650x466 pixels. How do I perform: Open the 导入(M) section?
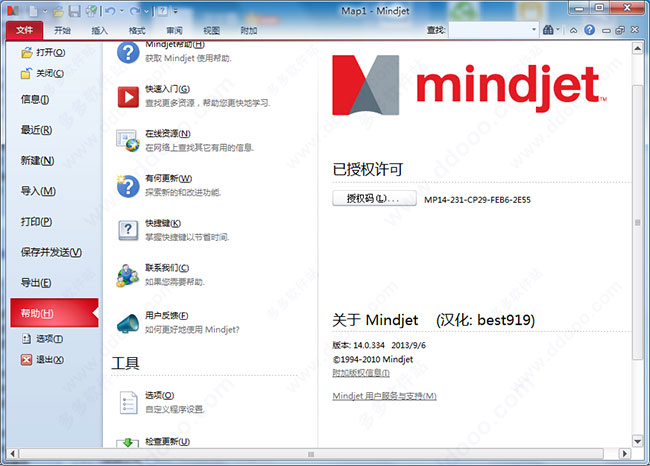tap(38, 191)
